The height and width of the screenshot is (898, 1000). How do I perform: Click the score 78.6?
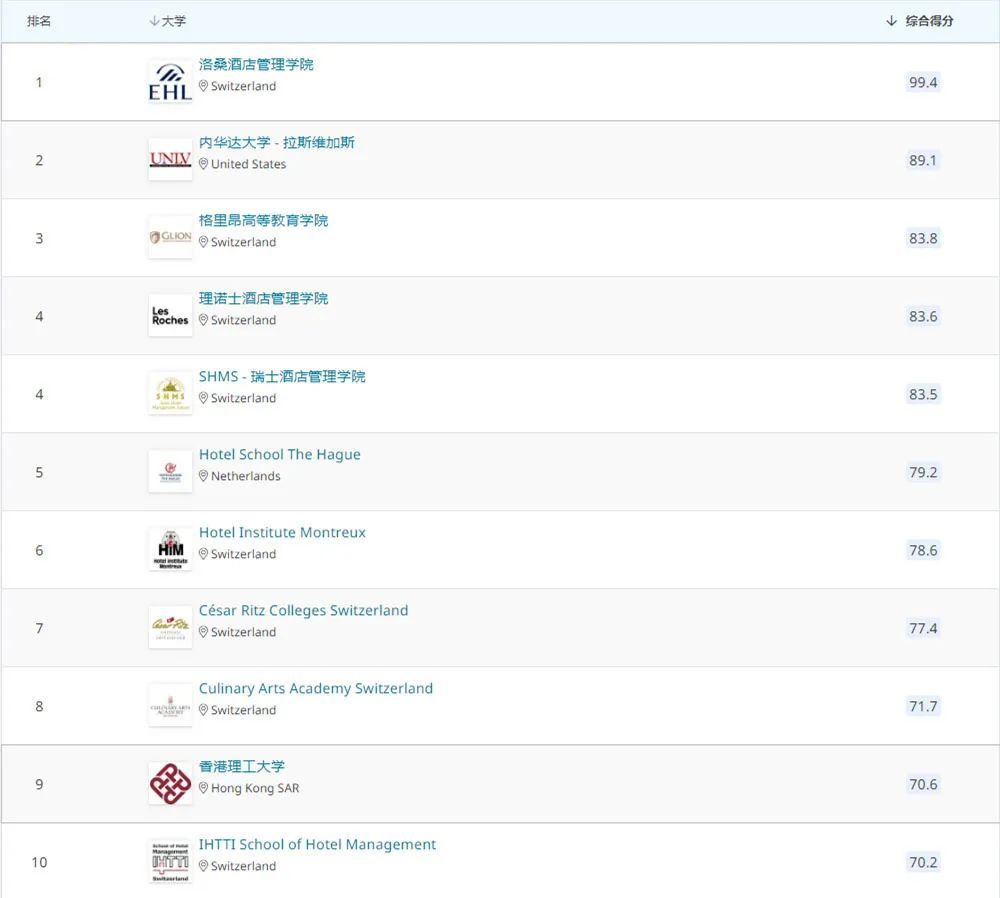click(x=923, y=550)
